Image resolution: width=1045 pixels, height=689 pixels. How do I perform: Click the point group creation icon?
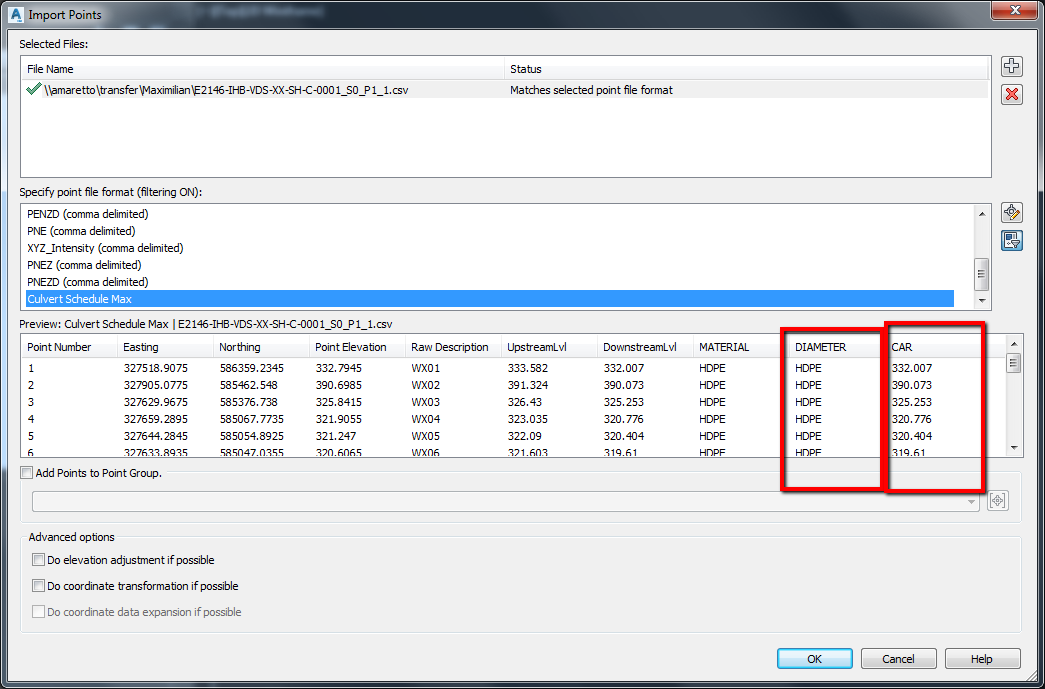coord(998,500)
